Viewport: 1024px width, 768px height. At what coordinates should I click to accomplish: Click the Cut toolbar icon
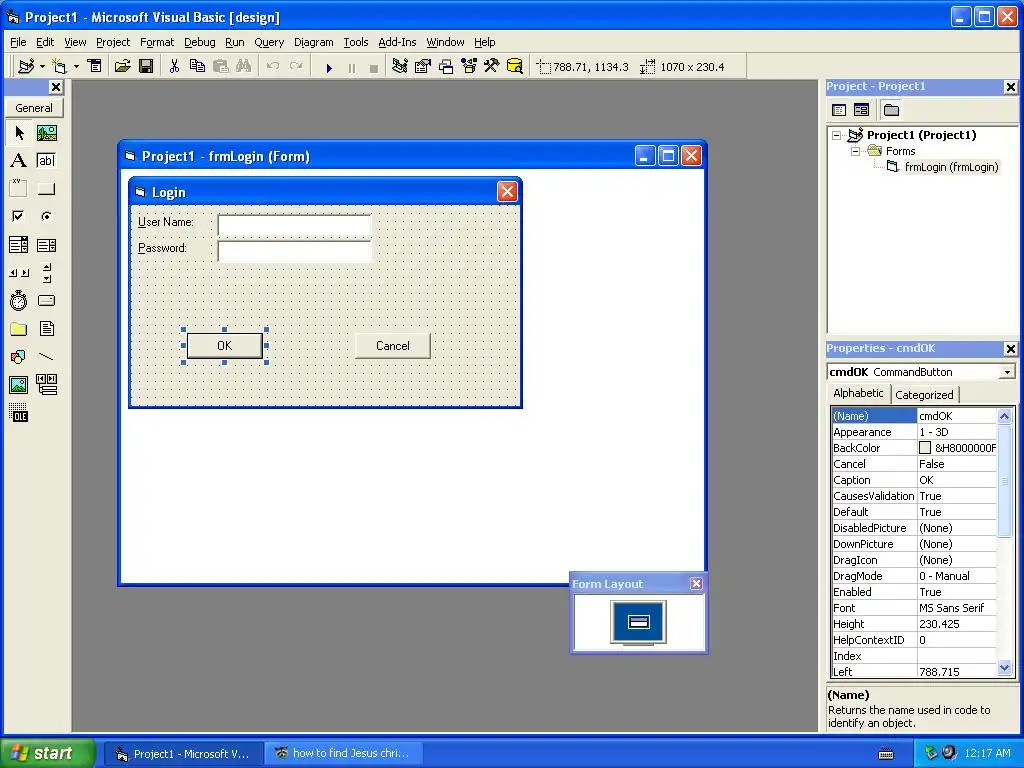pyautogui.click(x=174, y=66)
